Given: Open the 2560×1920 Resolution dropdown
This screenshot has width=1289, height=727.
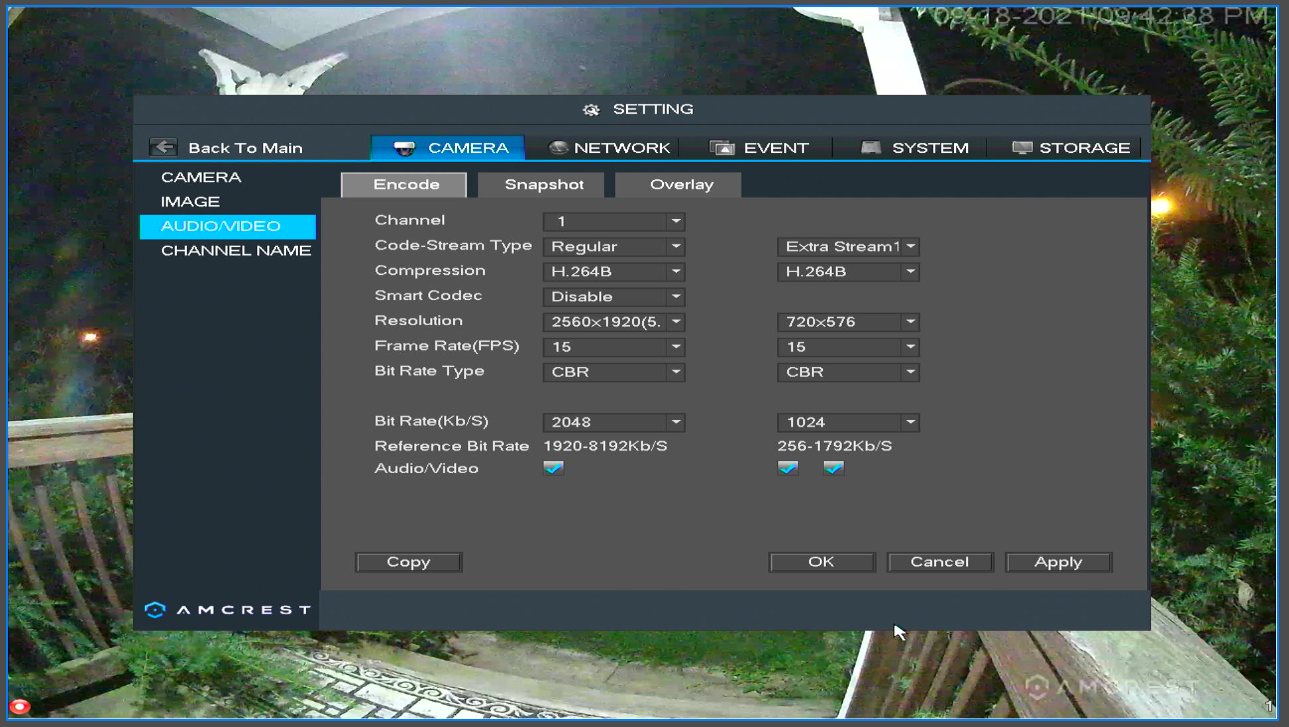Looking at the screenshot, I should 614,322.
